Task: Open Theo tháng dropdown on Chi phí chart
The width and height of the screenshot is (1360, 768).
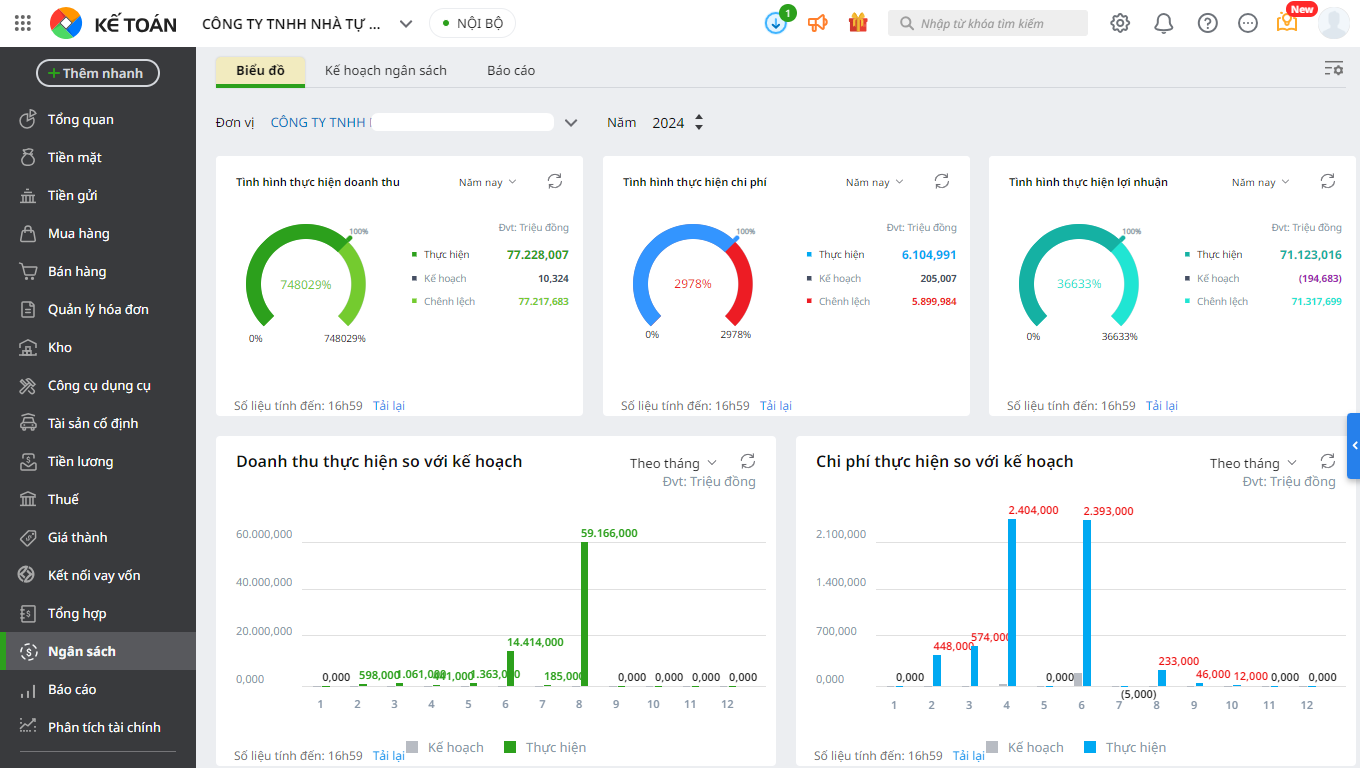Action: tap(1254, 463)
